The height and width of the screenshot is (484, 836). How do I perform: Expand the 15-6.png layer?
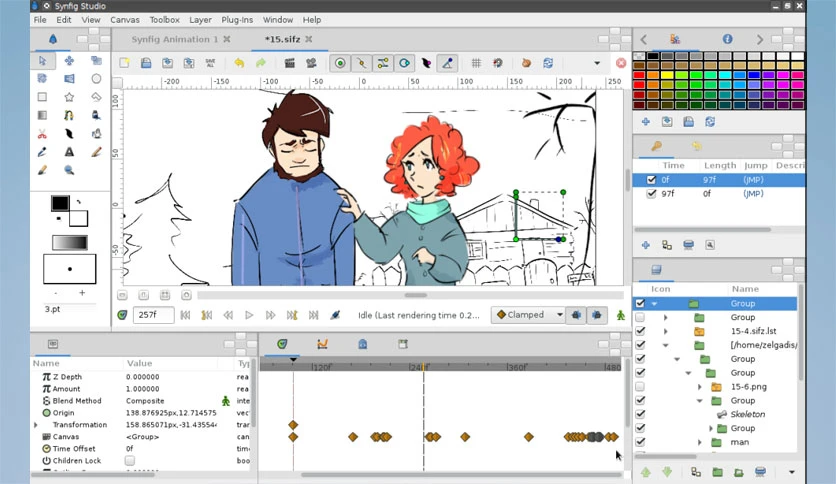click(700, 386)
